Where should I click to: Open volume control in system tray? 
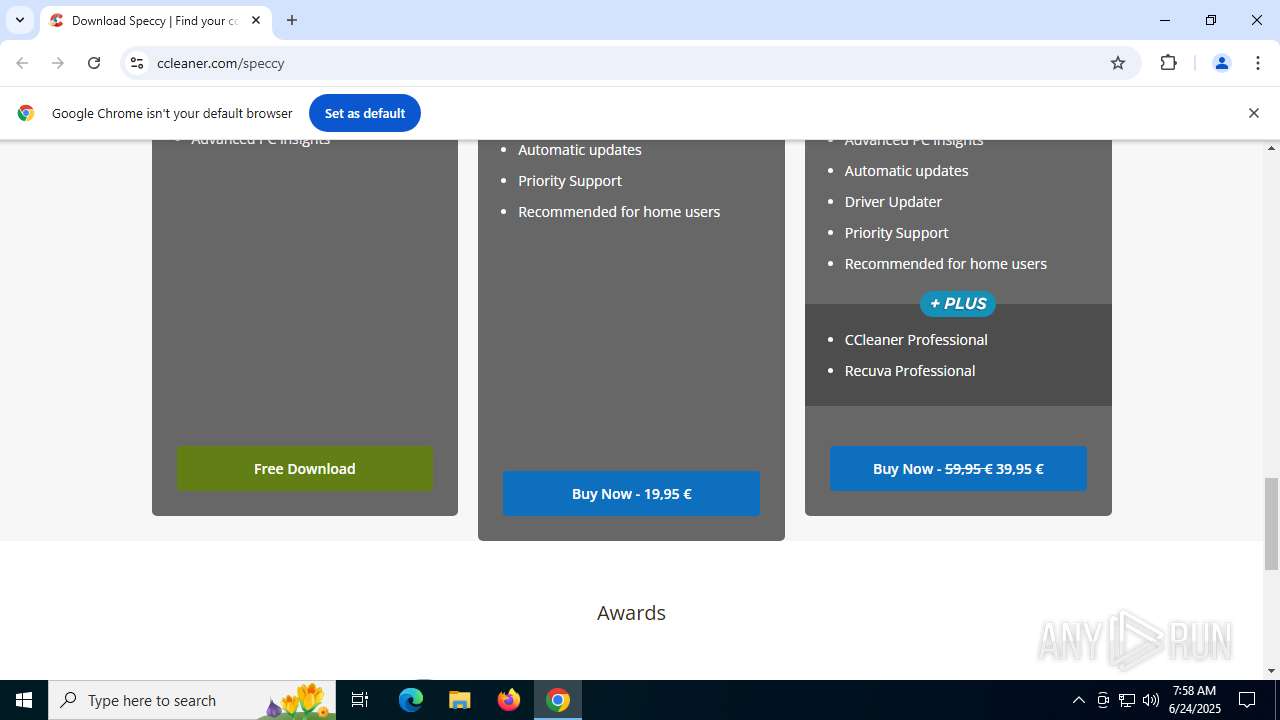1151,700
